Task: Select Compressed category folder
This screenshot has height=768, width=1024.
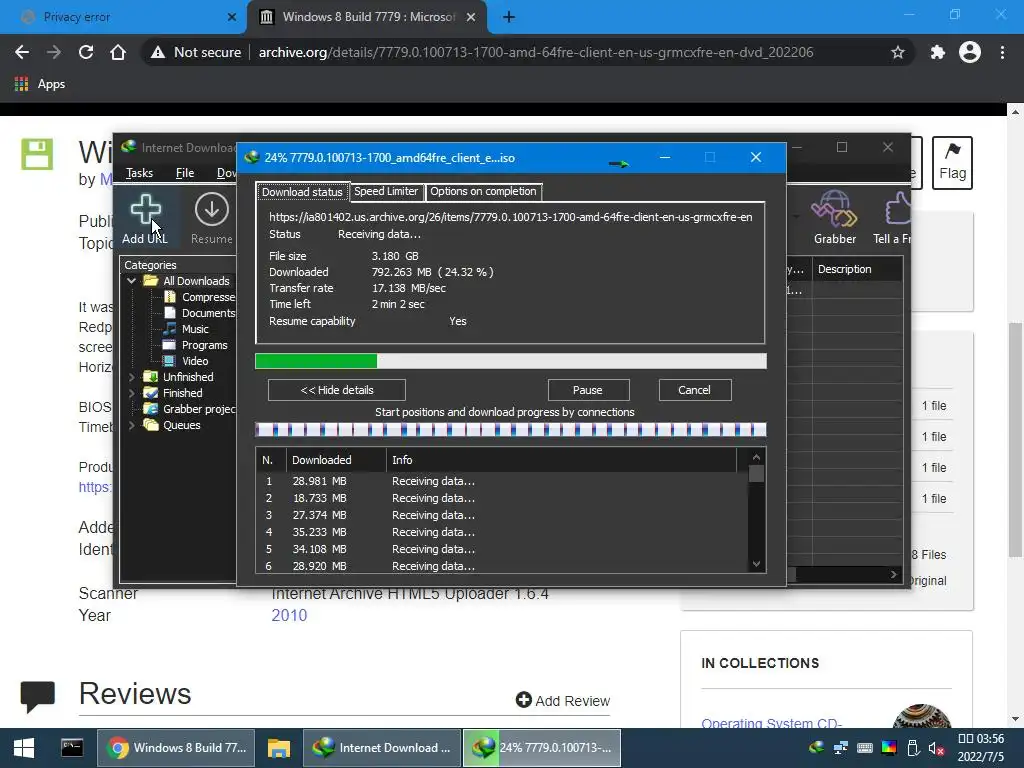Action: pyautogui.click(x=199, y=297)
